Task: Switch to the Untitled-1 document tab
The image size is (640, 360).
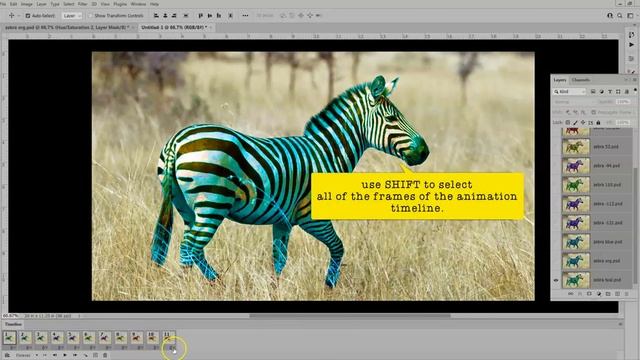Action: [x=177, y=27]
